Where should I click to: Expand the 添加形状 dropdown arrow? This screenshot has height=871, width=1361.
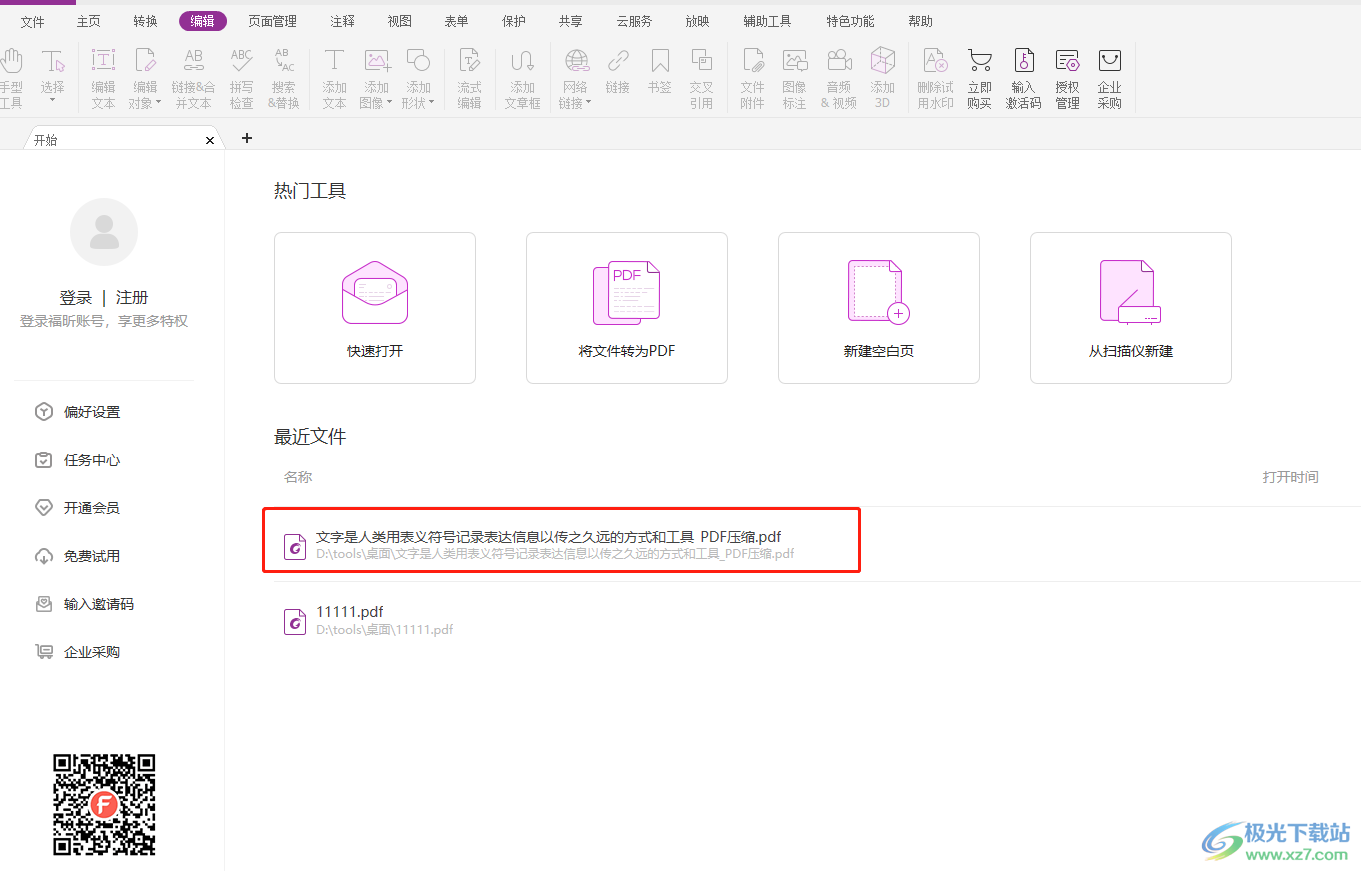(x=431, y=103)
